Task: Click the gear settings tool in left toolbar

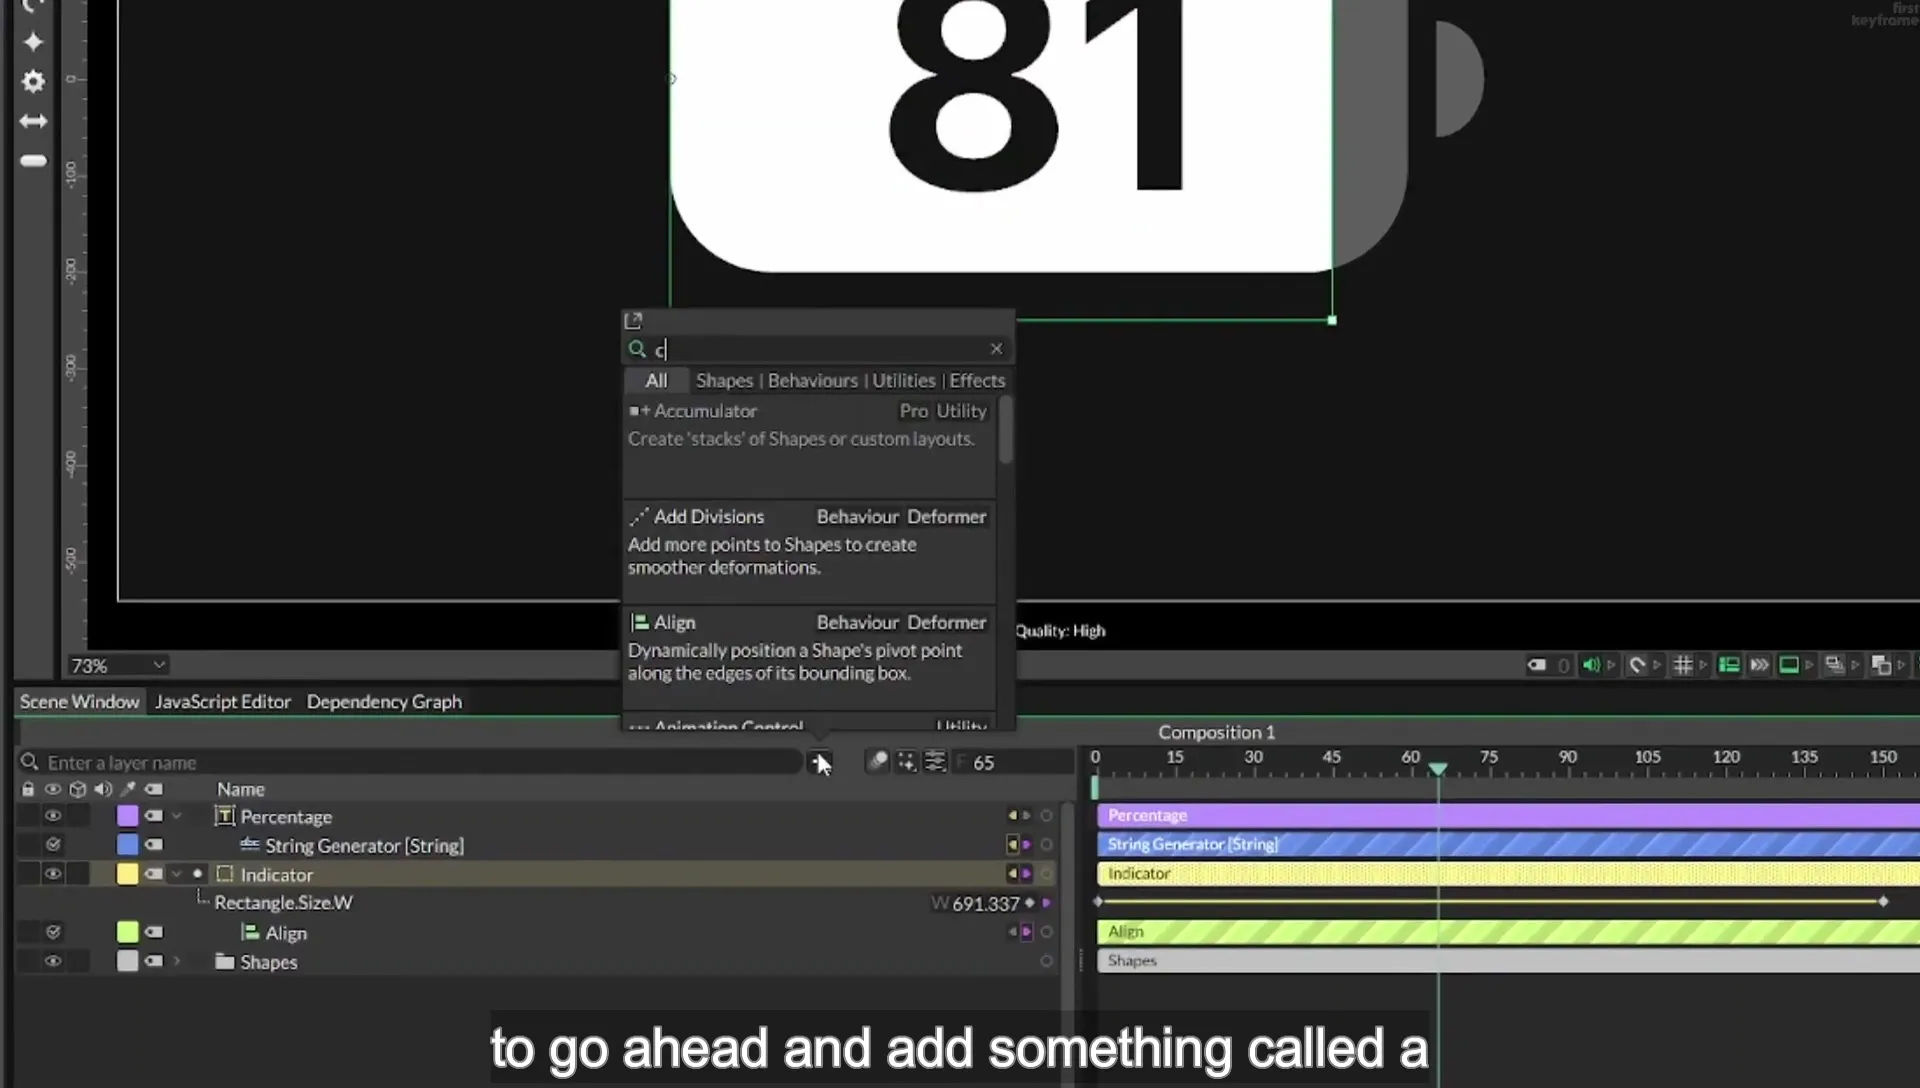Action: pos(33,81)
